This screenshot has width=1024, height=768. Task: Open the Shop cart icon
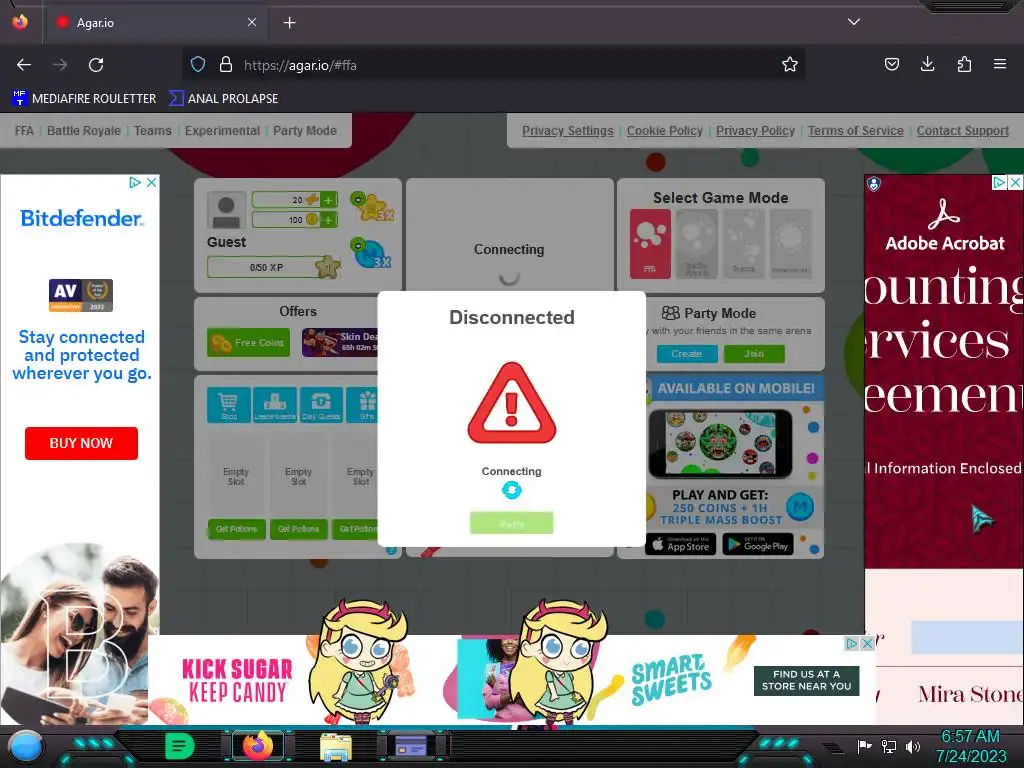click(x=229, y=405)
